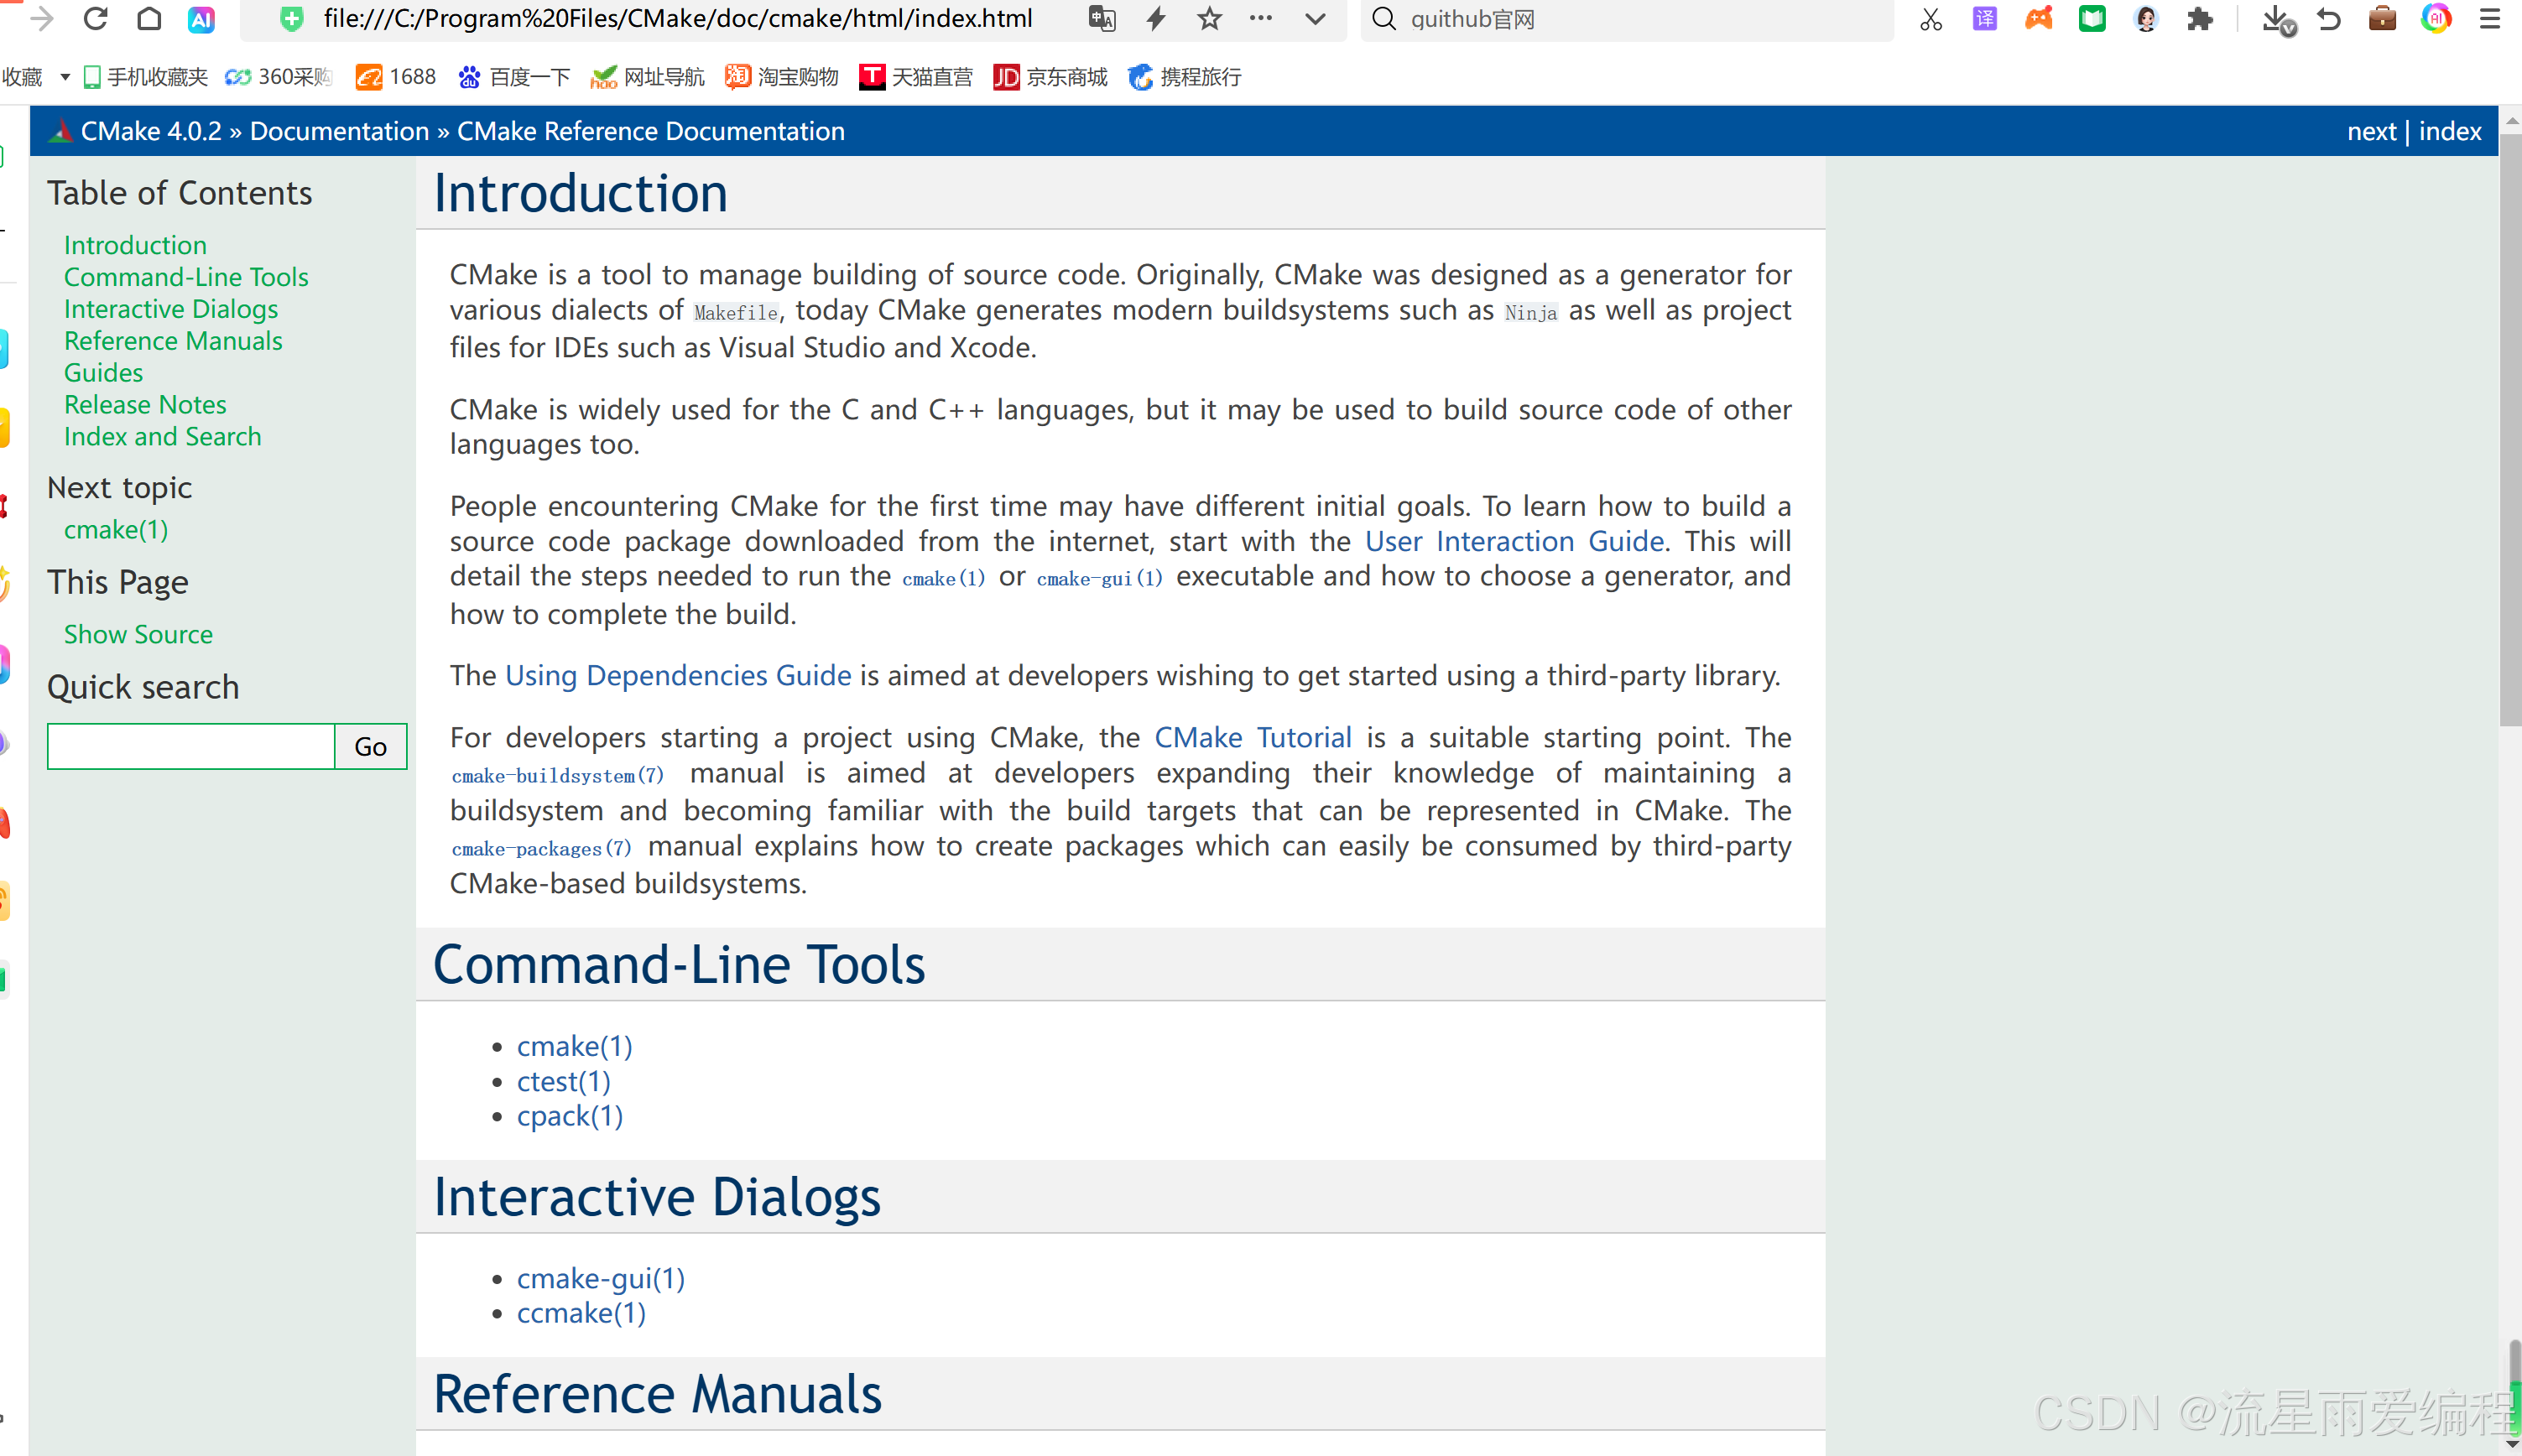Click the Go quick search button

coord(370,746)
